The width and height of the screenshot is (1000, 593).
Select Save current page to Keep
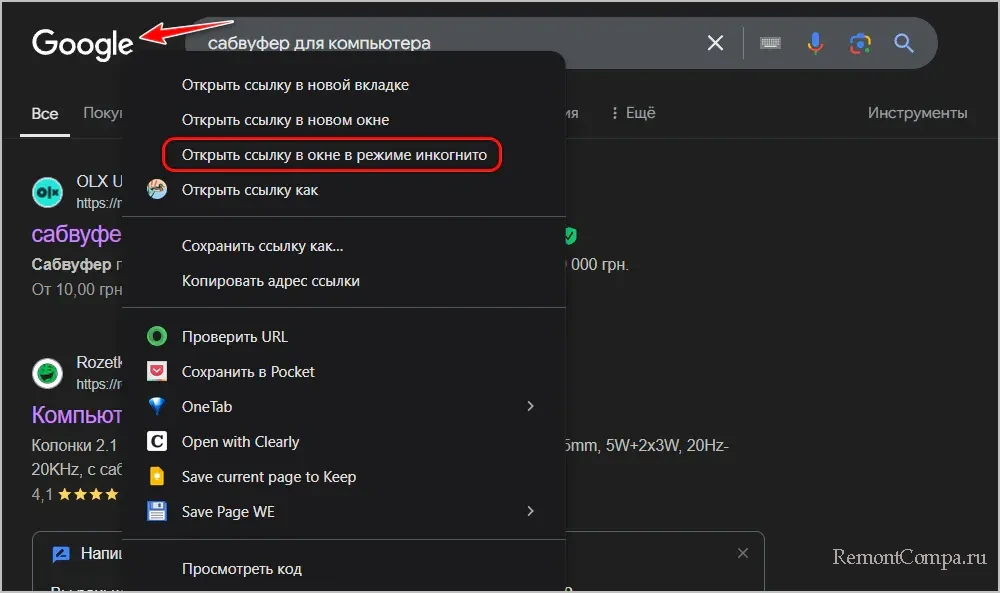268,477
